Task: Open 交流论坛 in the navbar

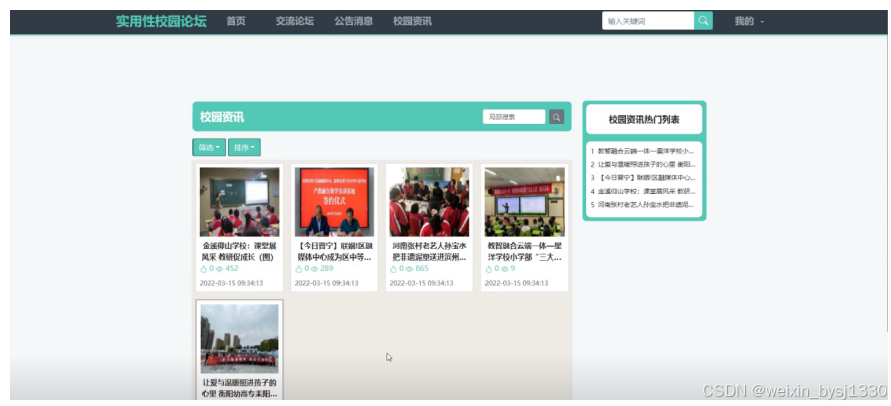Action: 294,22
